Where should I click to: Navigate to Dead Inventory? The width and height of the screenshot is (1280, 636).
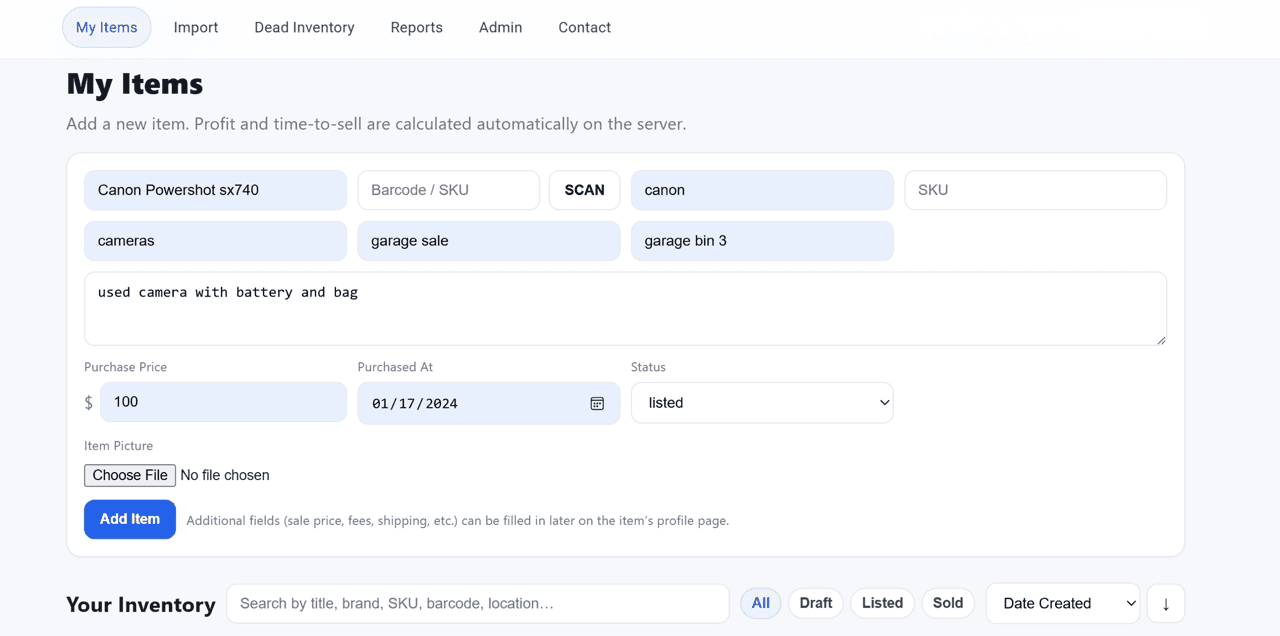pyautogui.click(x=304, y=27)
